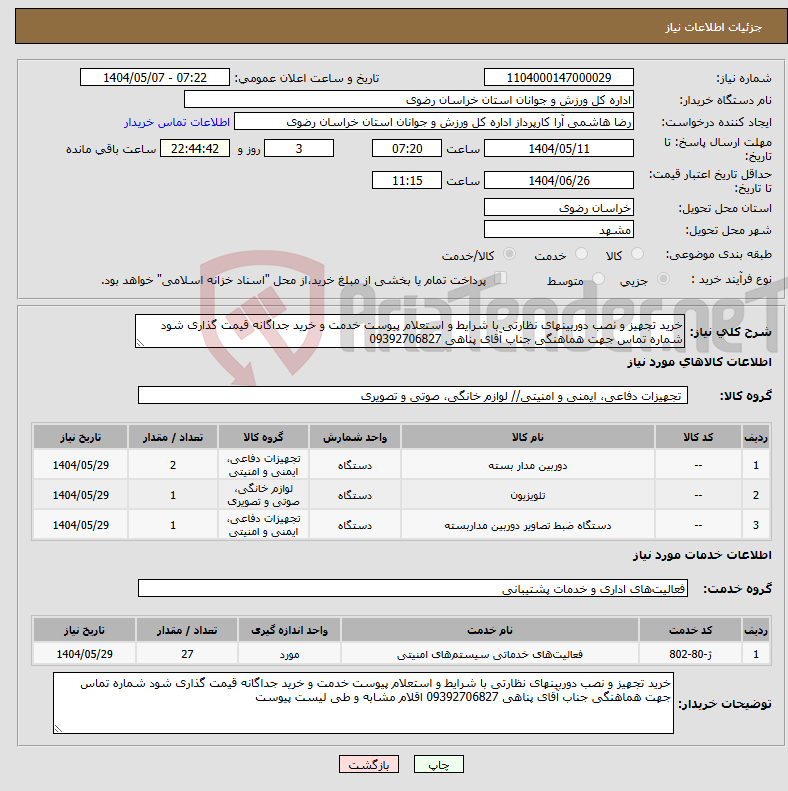Click the فعالیت‌های خدماتی سیستم‌های امنیتی cell
This screenshot has width=788, height=791.
(x=490, y=654)
